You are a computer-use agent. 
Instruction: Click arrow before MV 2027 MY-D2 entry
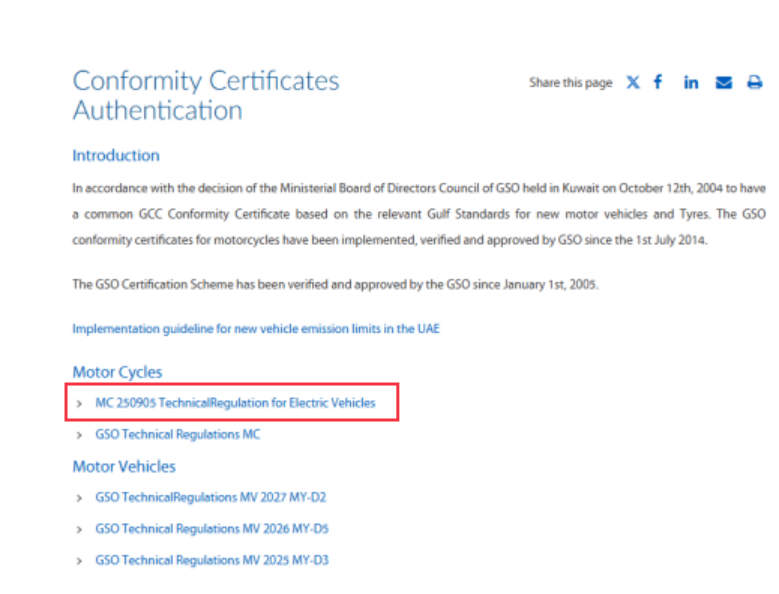pos(80,498)
